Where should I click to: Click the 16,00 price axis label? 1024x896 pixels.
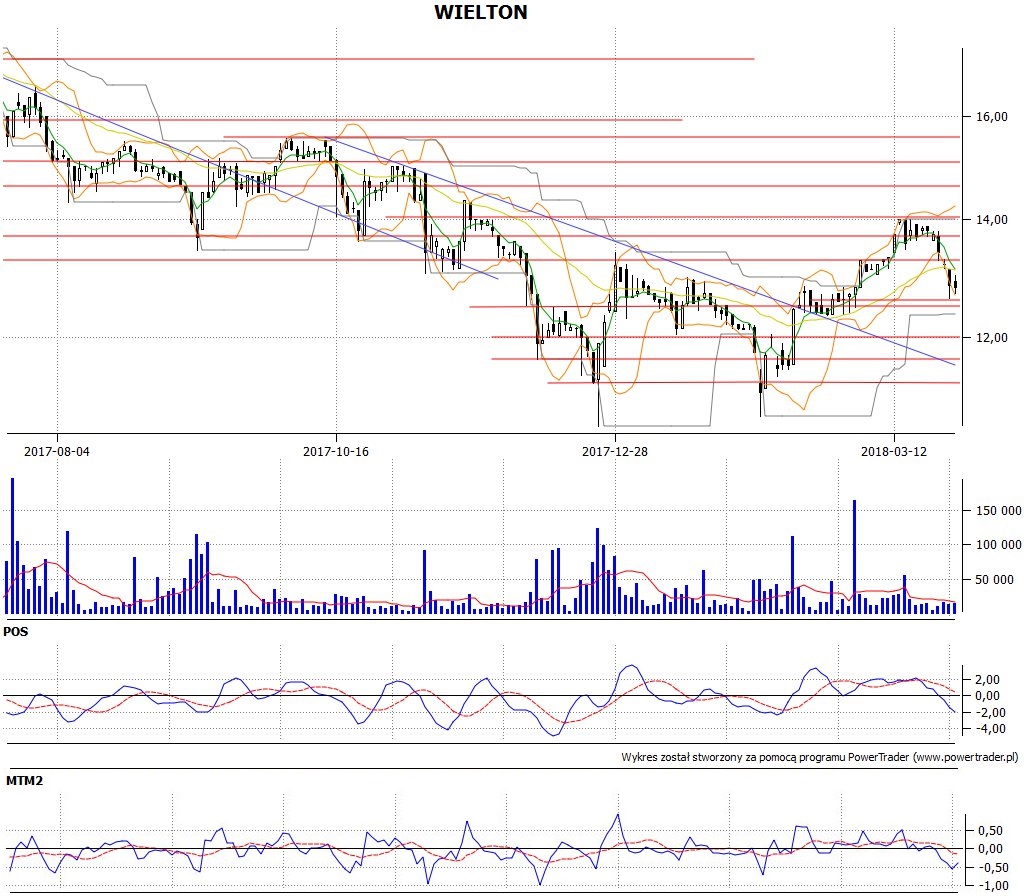992,117
